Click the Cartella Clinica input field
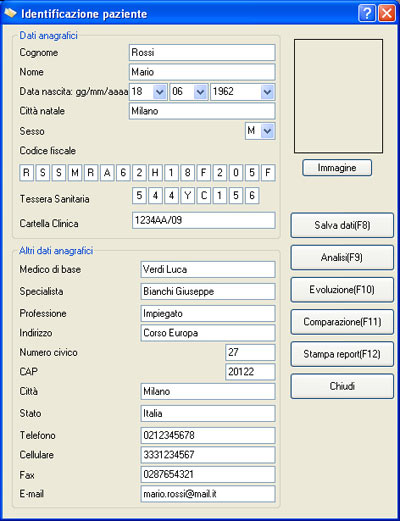The width and height of the screenshot is (400, 521). pos(204,220)
